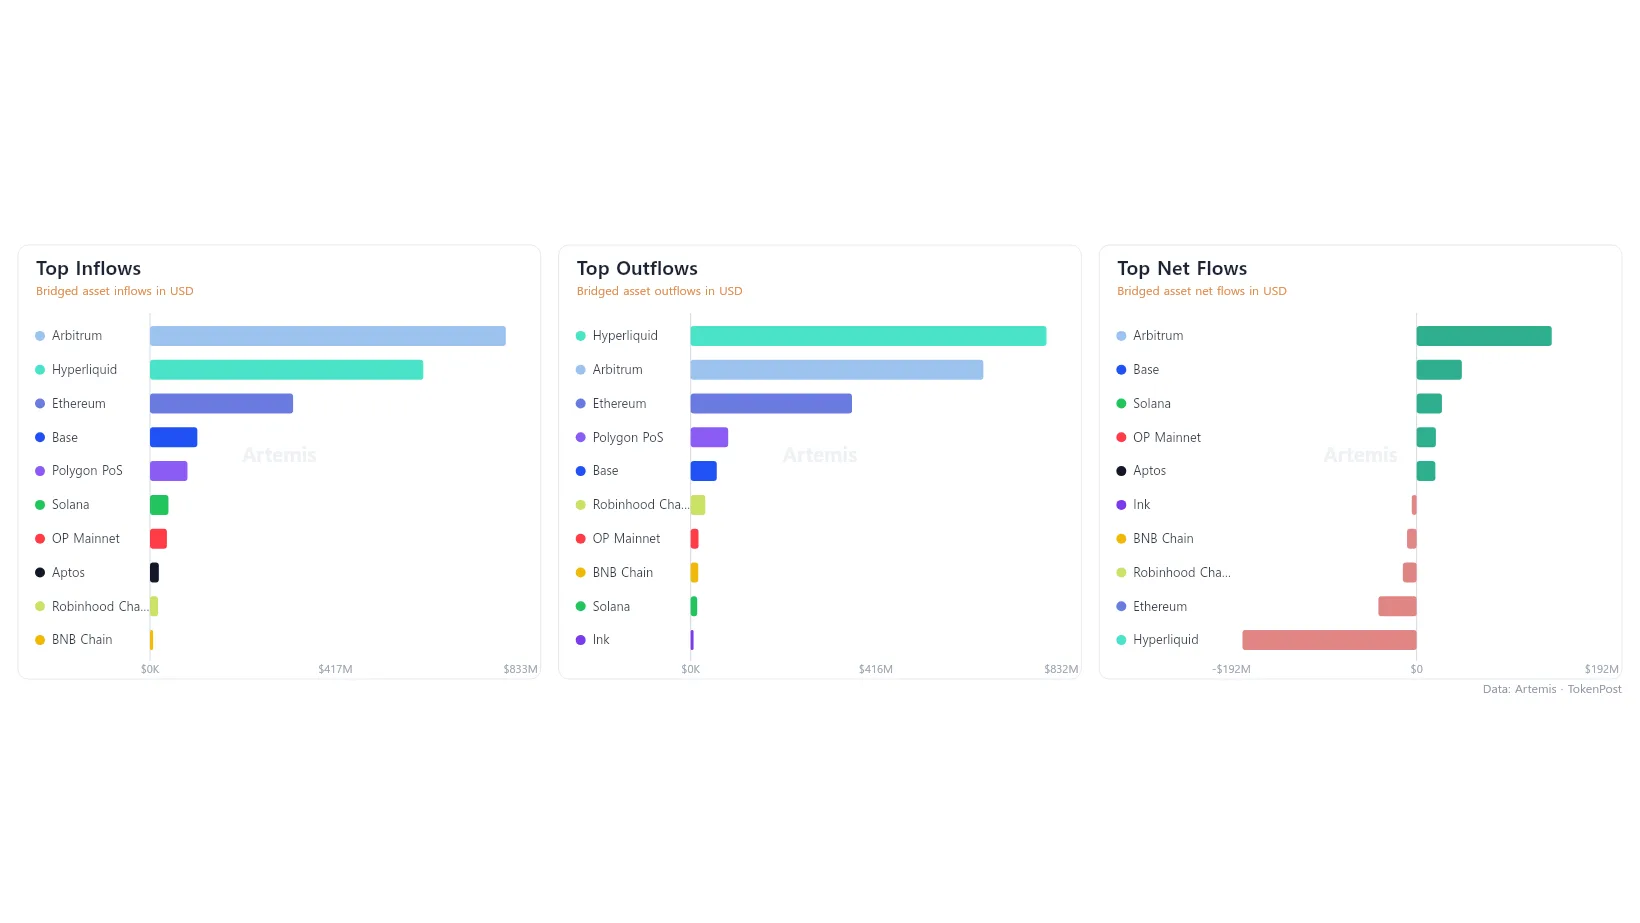The width and height of the screenshot is (1640, 923).
Task: Click BNB Chain label in Top Outflows
Action: pos(622,573)
